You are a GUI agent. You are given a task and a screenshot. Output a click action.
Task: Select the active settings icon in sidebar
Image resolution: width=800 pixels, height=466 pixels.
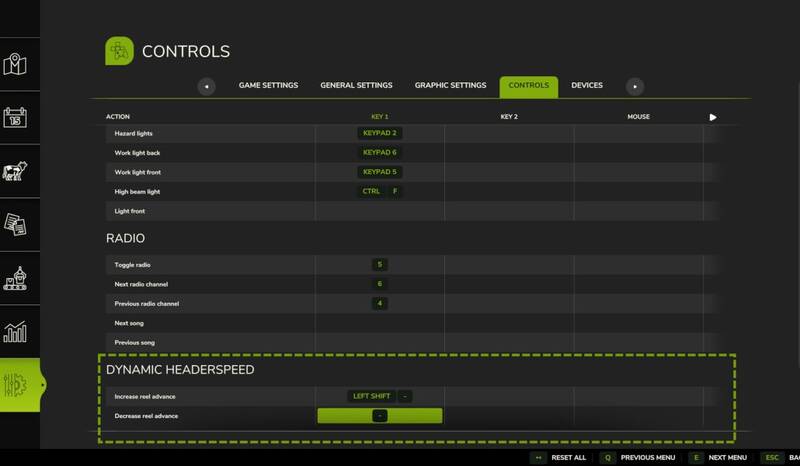[18, 386]
